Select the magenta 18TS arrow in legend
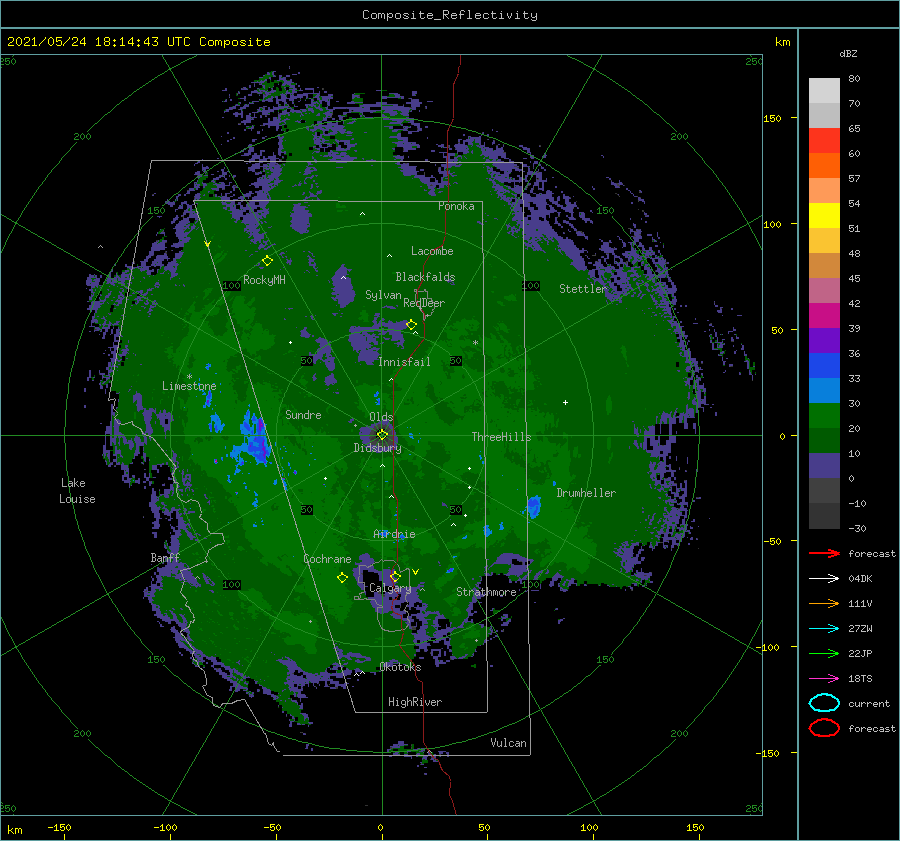Screen dimensions: 900x841 pos(824,679)
